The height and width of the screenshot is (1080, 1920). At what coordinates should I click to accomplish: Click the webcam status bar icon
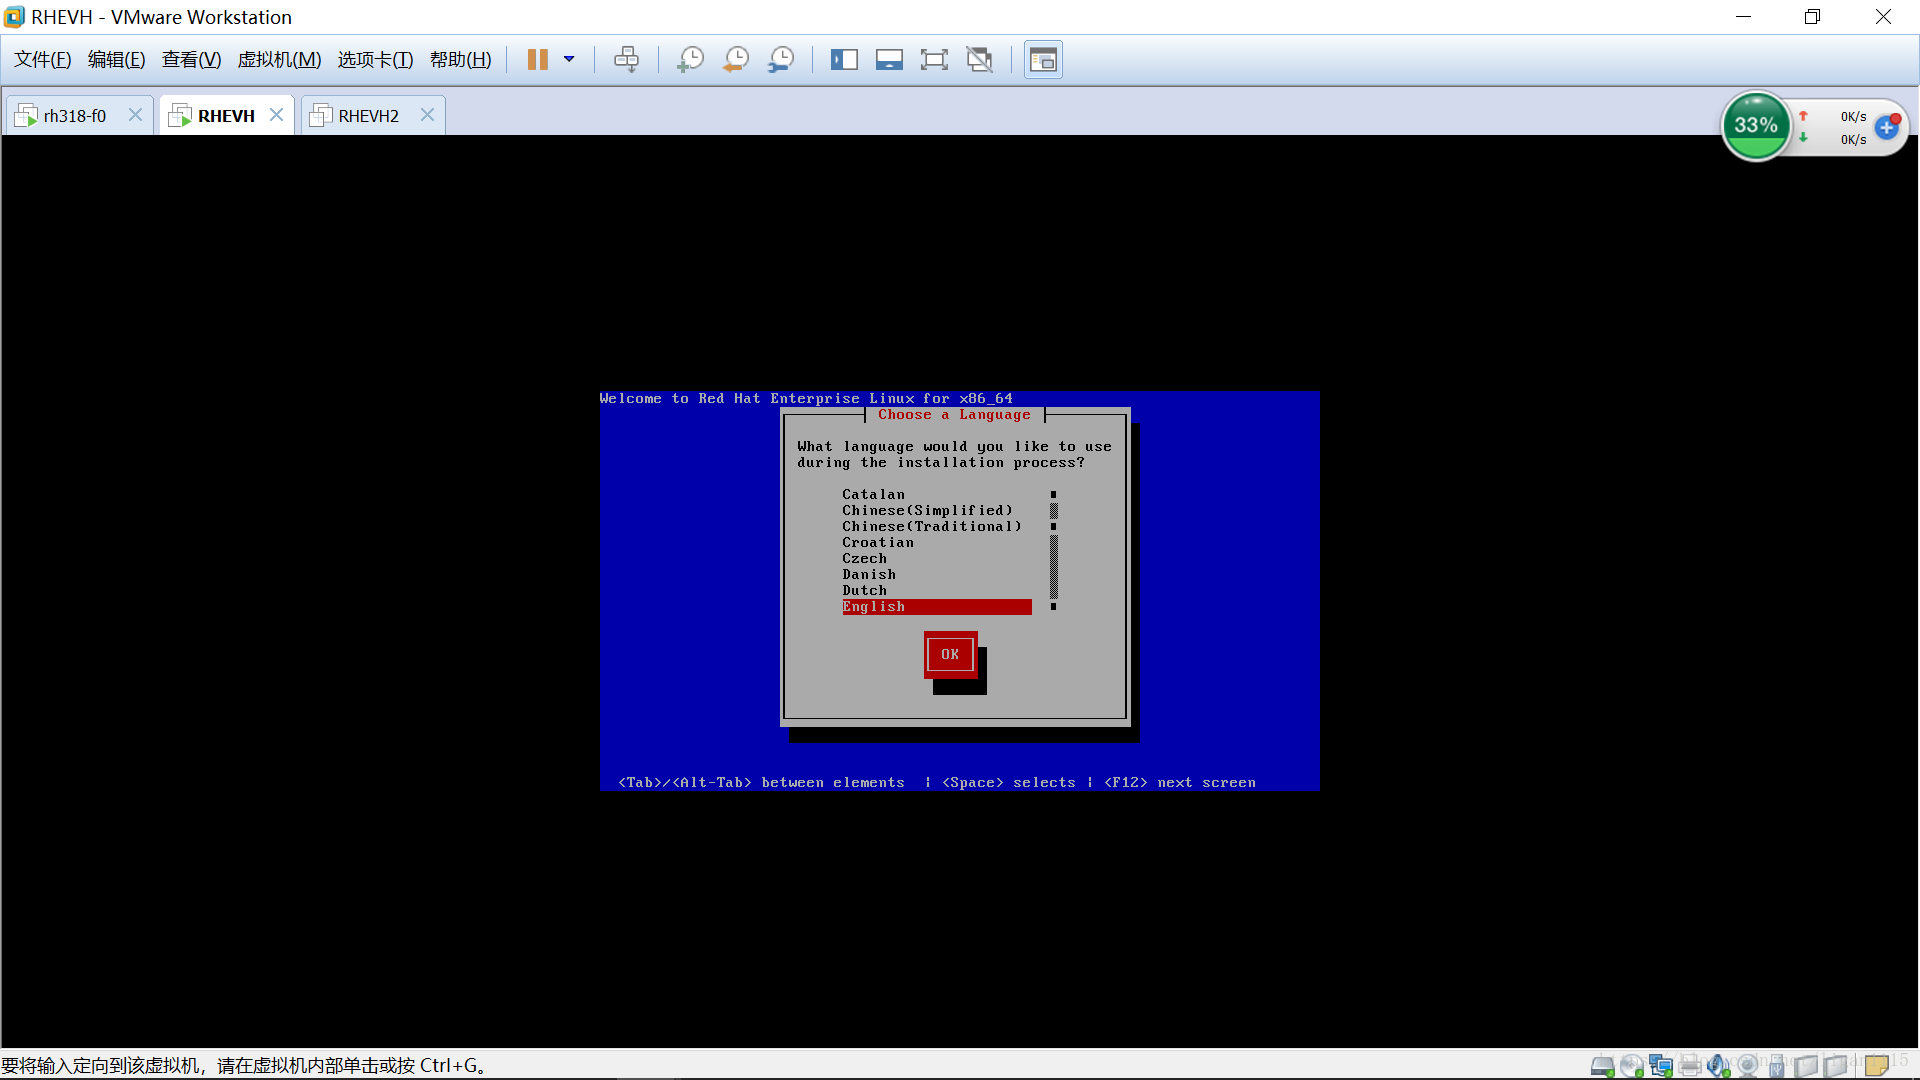point(1748,1066)
